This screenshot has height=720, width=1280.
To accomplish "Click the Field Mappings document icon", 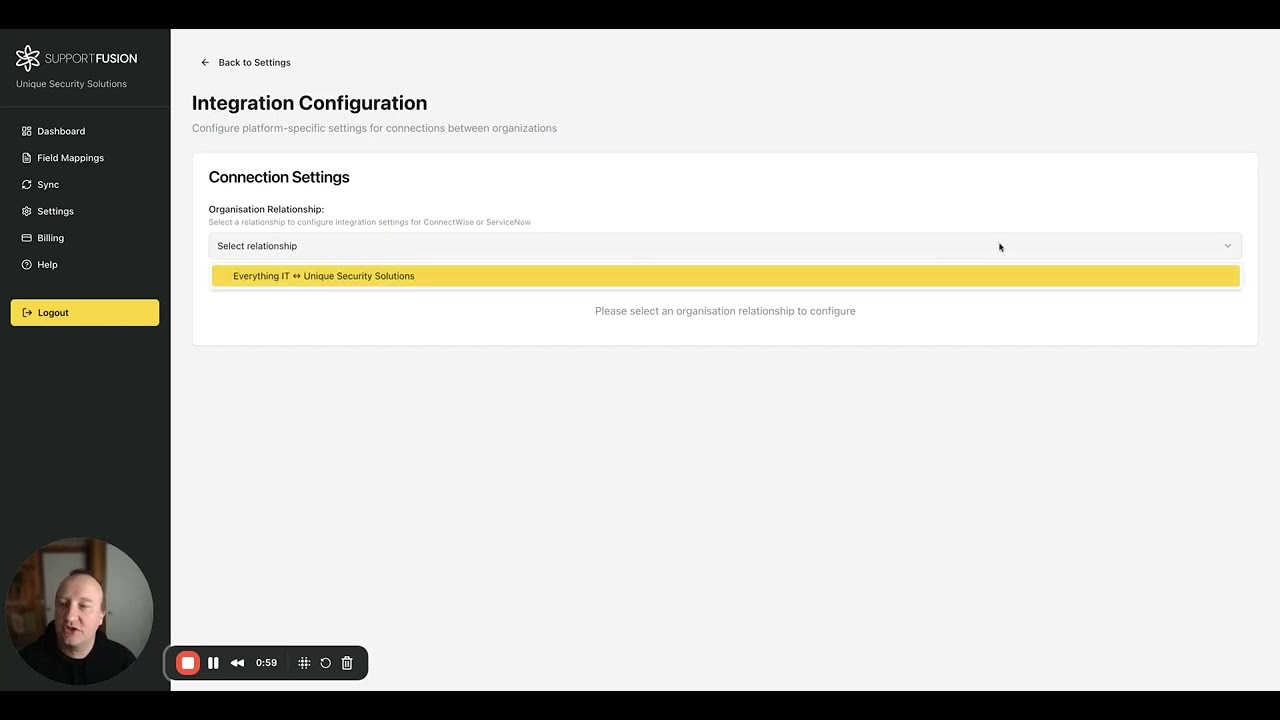I will point(27,158).
